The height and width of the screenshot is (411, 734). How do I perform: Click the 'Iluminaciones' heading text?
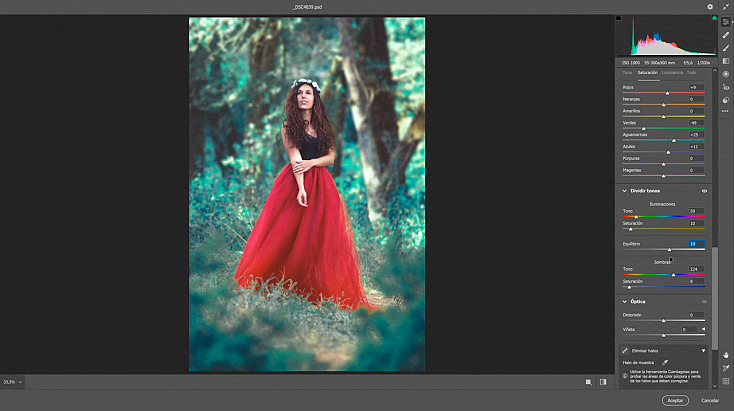[x=662, y=204]
